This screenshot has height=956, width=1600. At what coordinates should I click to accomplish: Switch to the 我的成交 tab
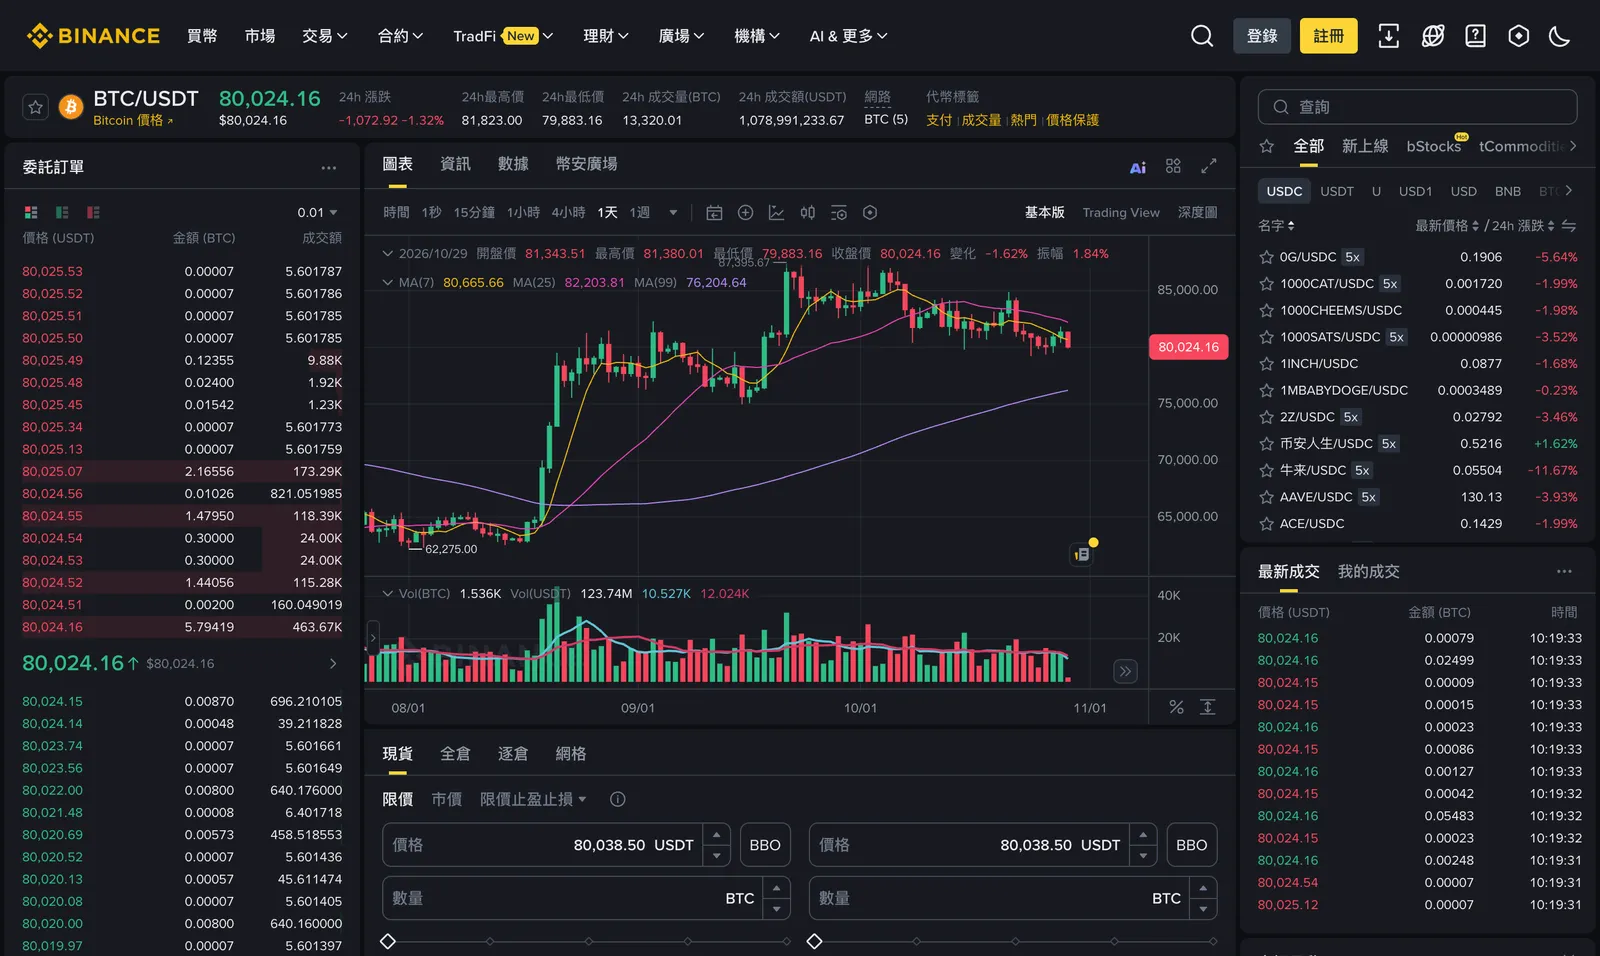point(1368,572)
